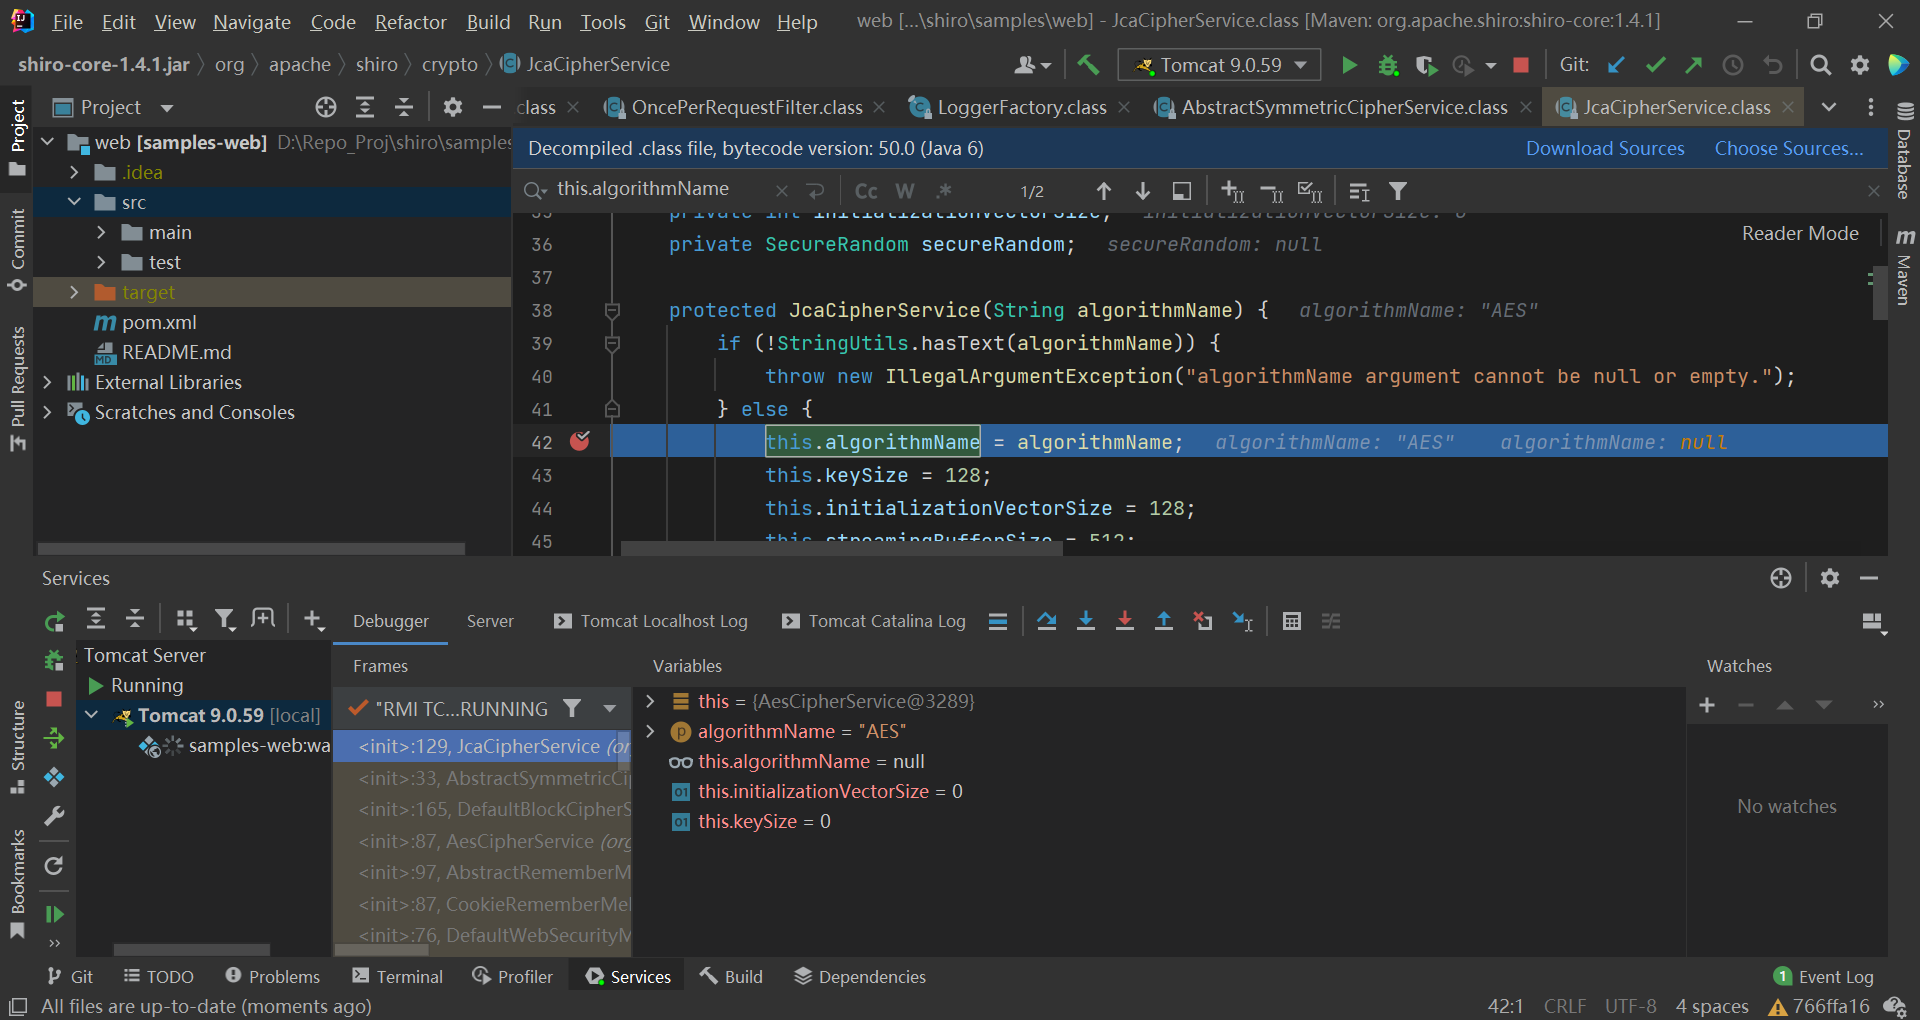Open the Profiler tool window

point(513,976)
